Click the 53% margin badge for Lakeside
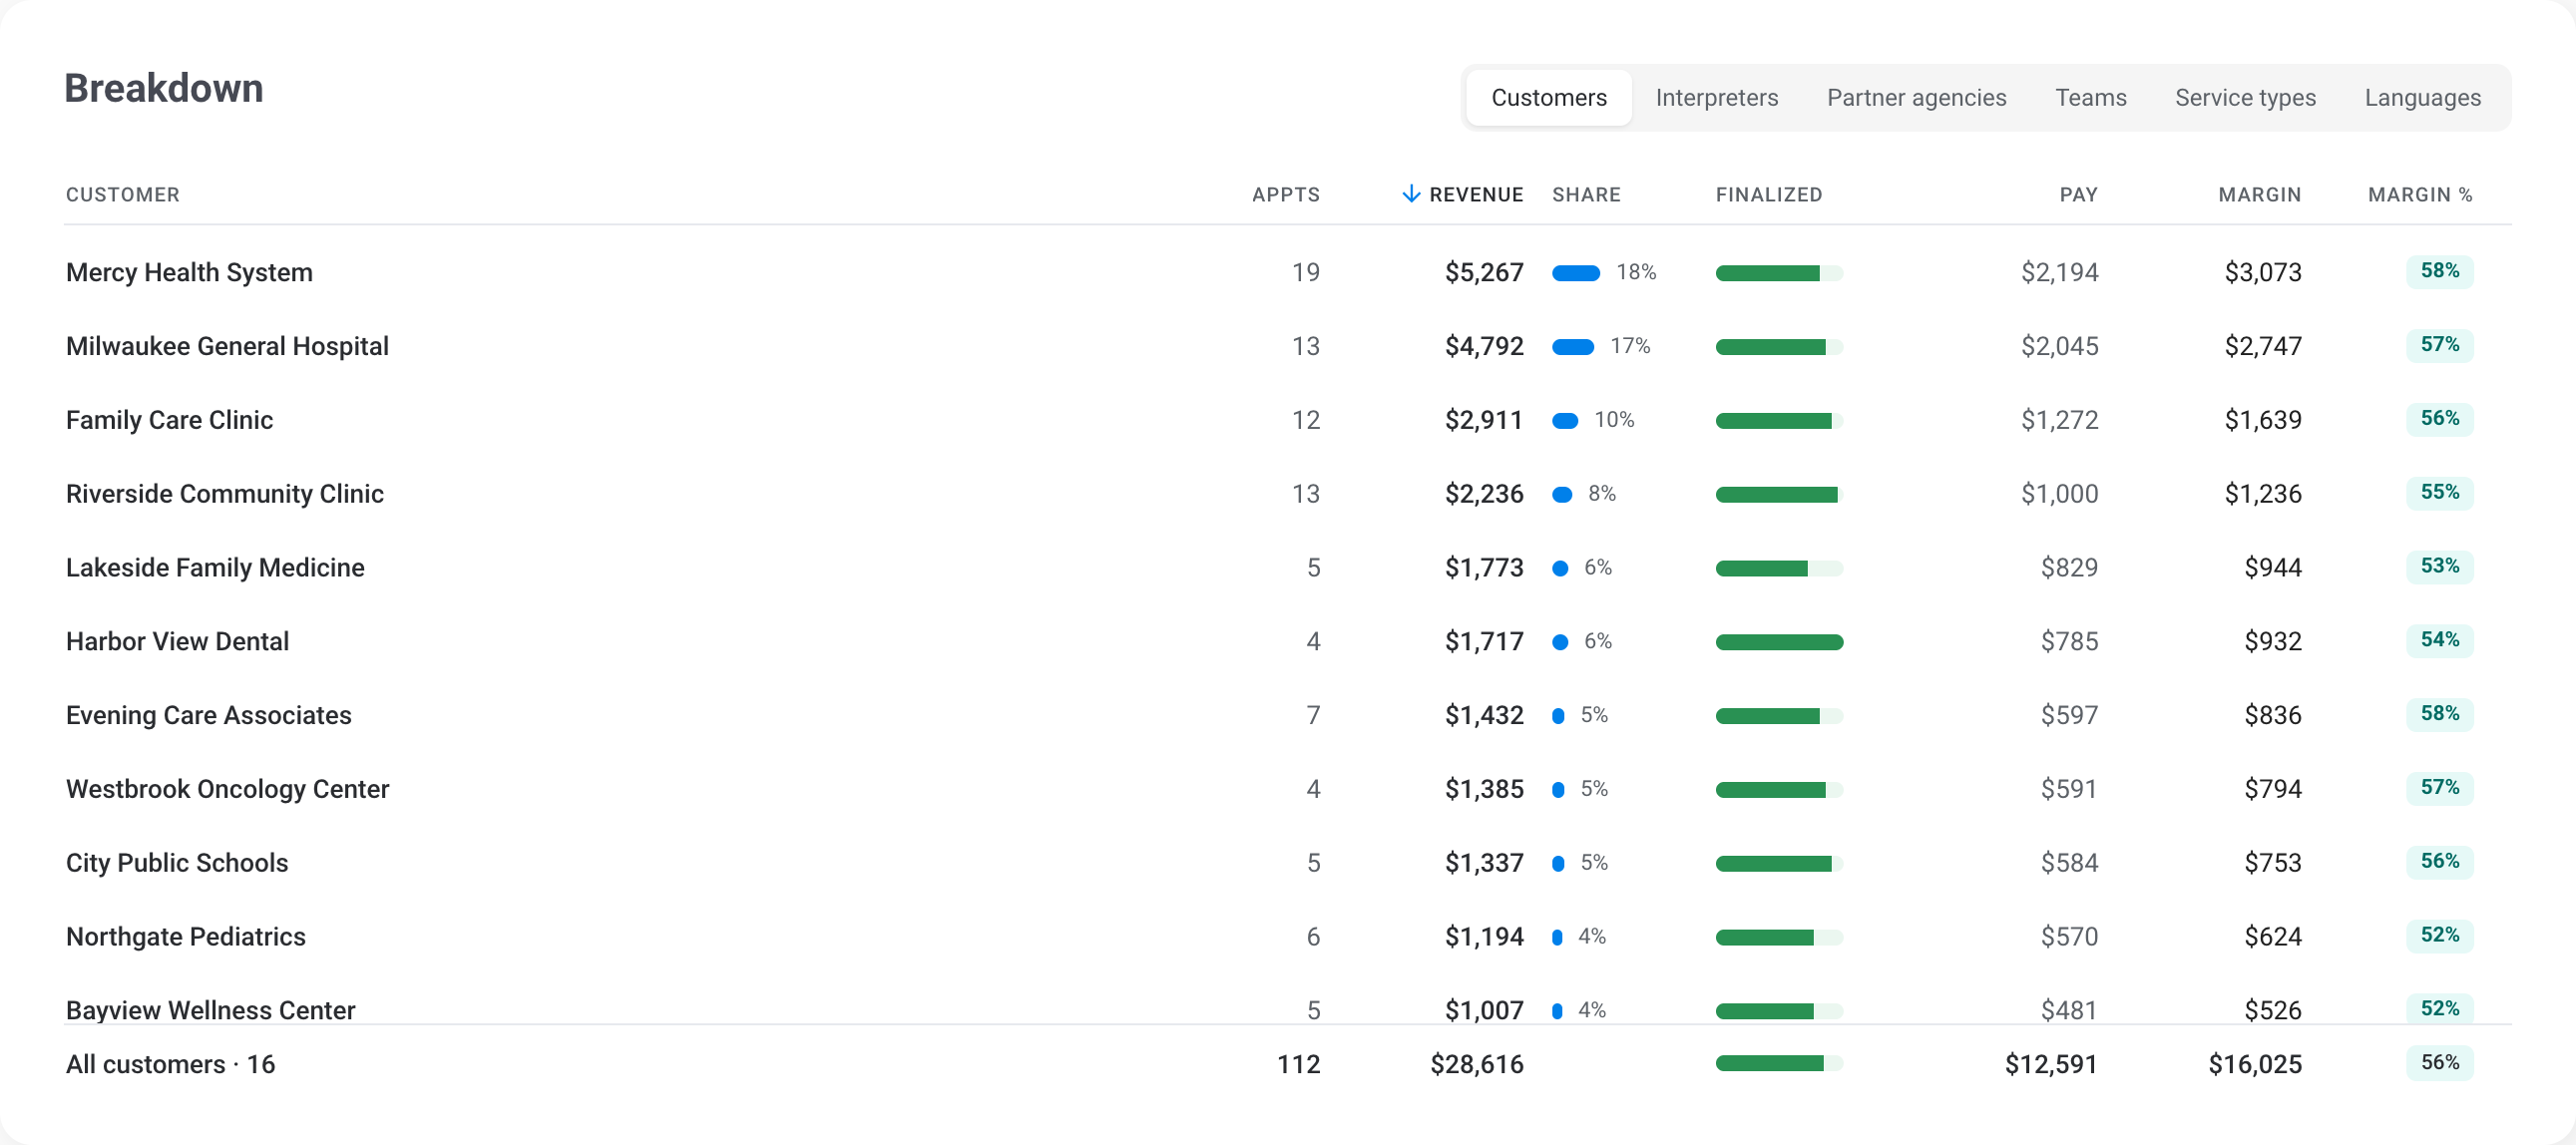 (2439, 566)
